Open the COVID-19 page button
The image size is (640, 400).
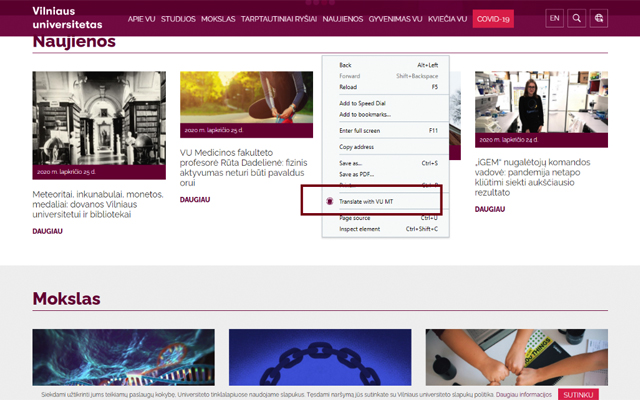[493, 19]
